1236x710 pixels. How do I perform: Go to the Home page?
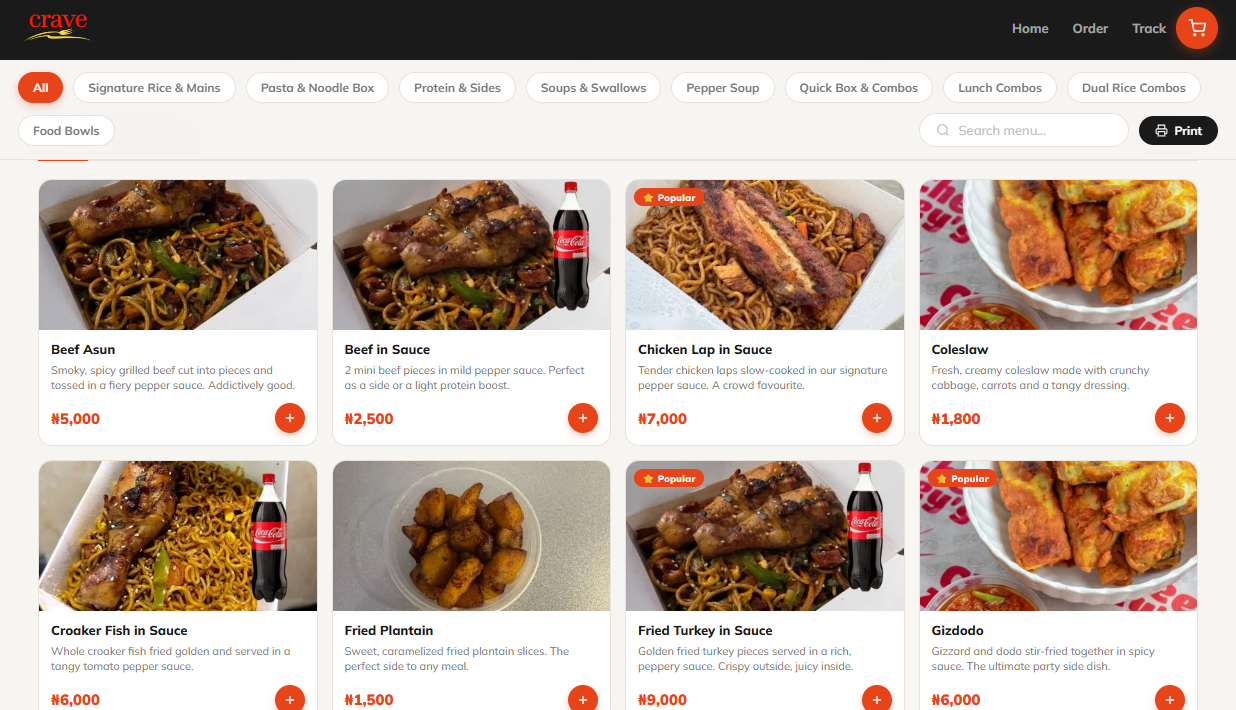click(x=1030, y=29)
